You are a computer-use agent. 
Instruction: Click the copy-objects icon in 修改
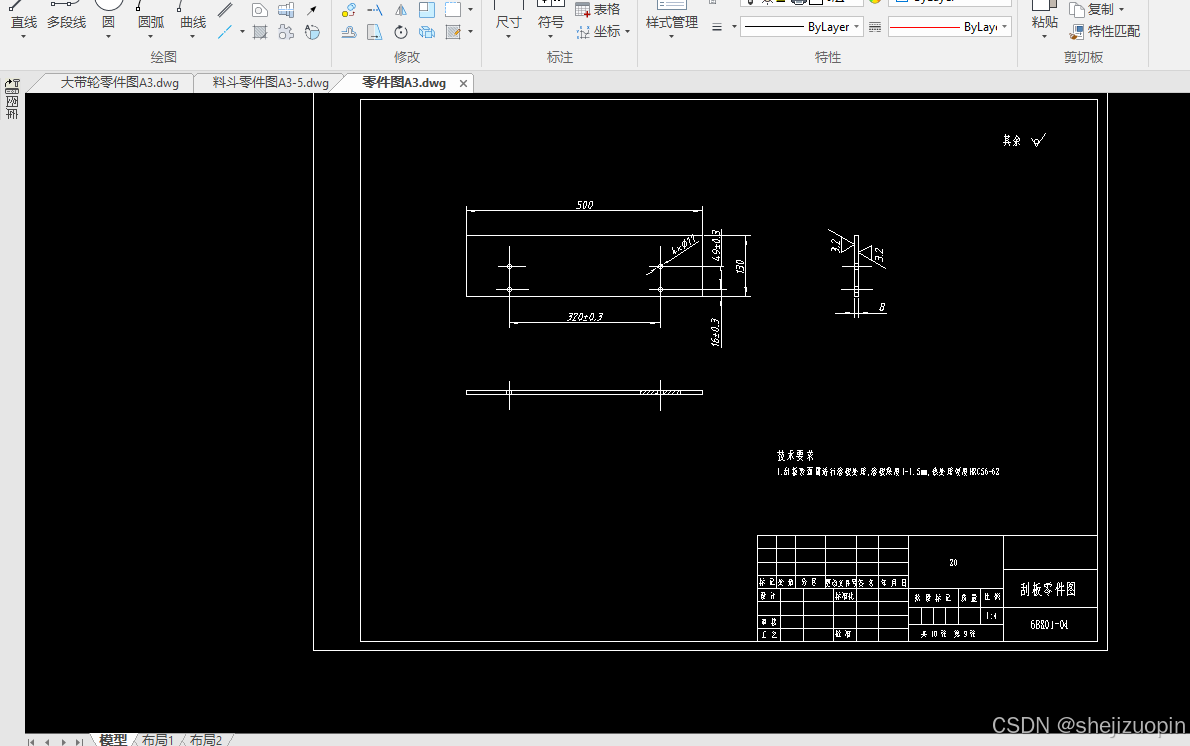click(349, 10)
